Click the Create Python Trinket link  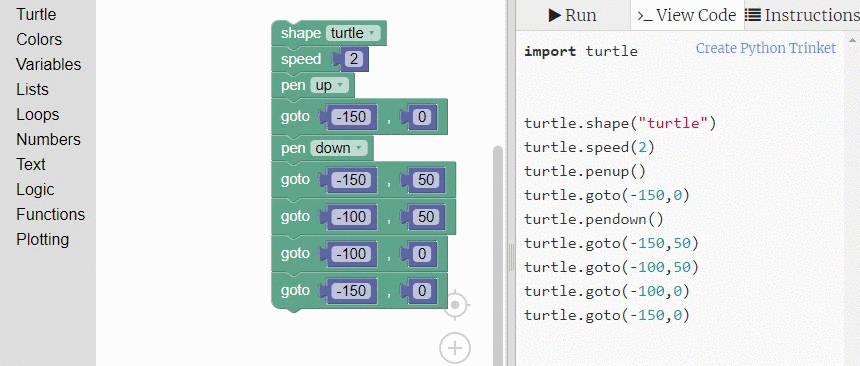(x=766, y=48)
